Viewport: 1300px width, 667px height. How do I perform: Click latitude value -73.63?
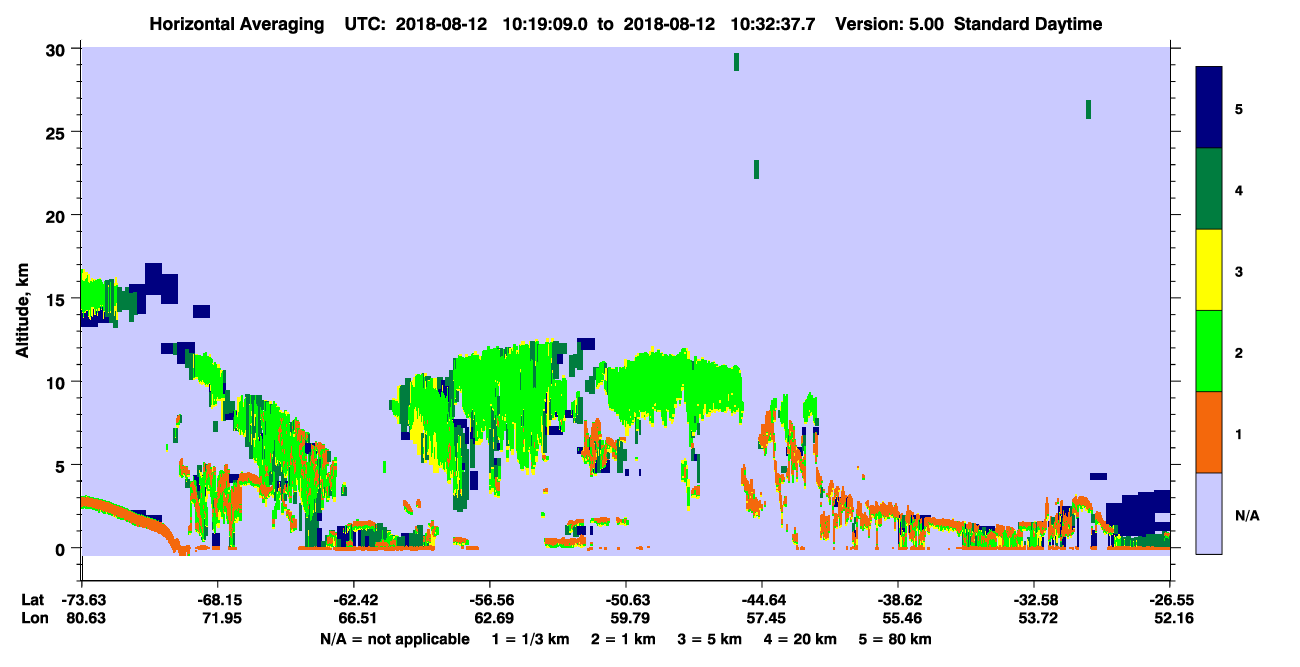tap(82, 600)
